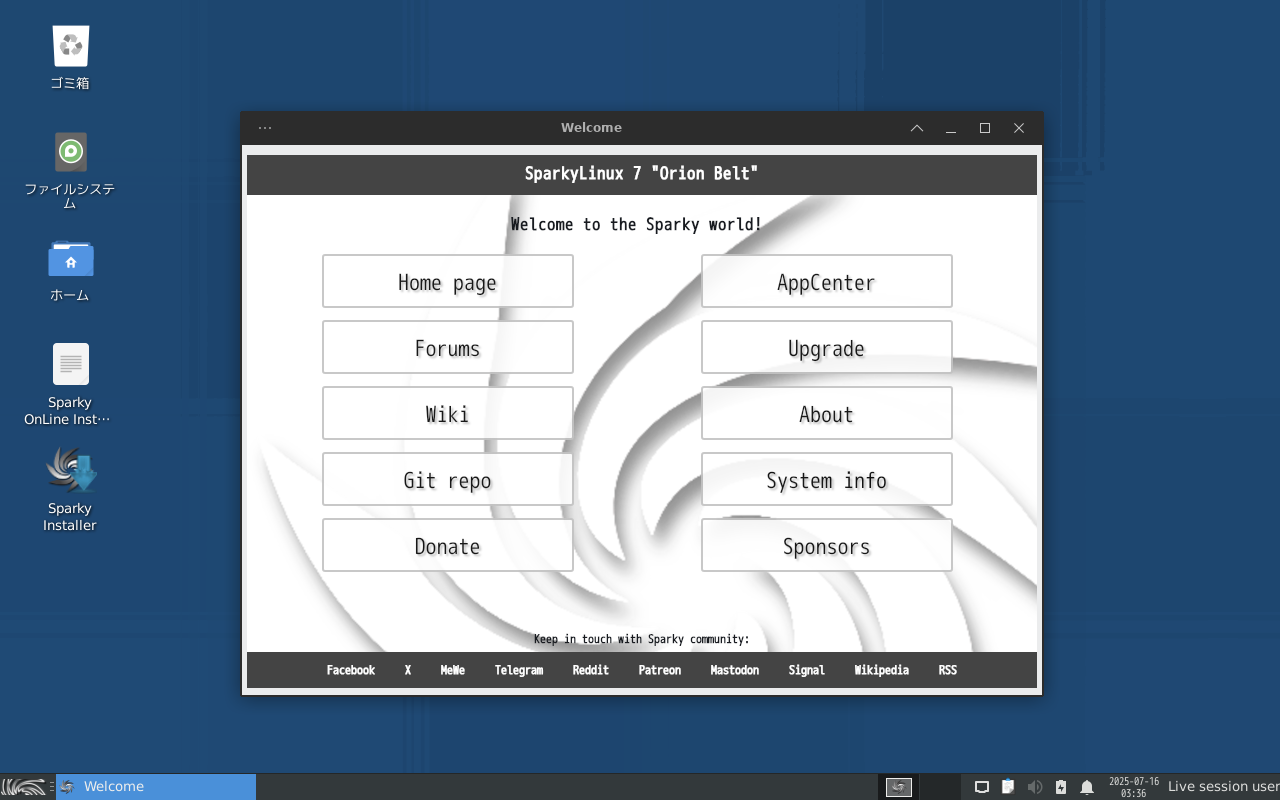Click the "Keep in touch with Sparky community:" text
This screenshot has width=1280, height=800.
coord(642,639)
